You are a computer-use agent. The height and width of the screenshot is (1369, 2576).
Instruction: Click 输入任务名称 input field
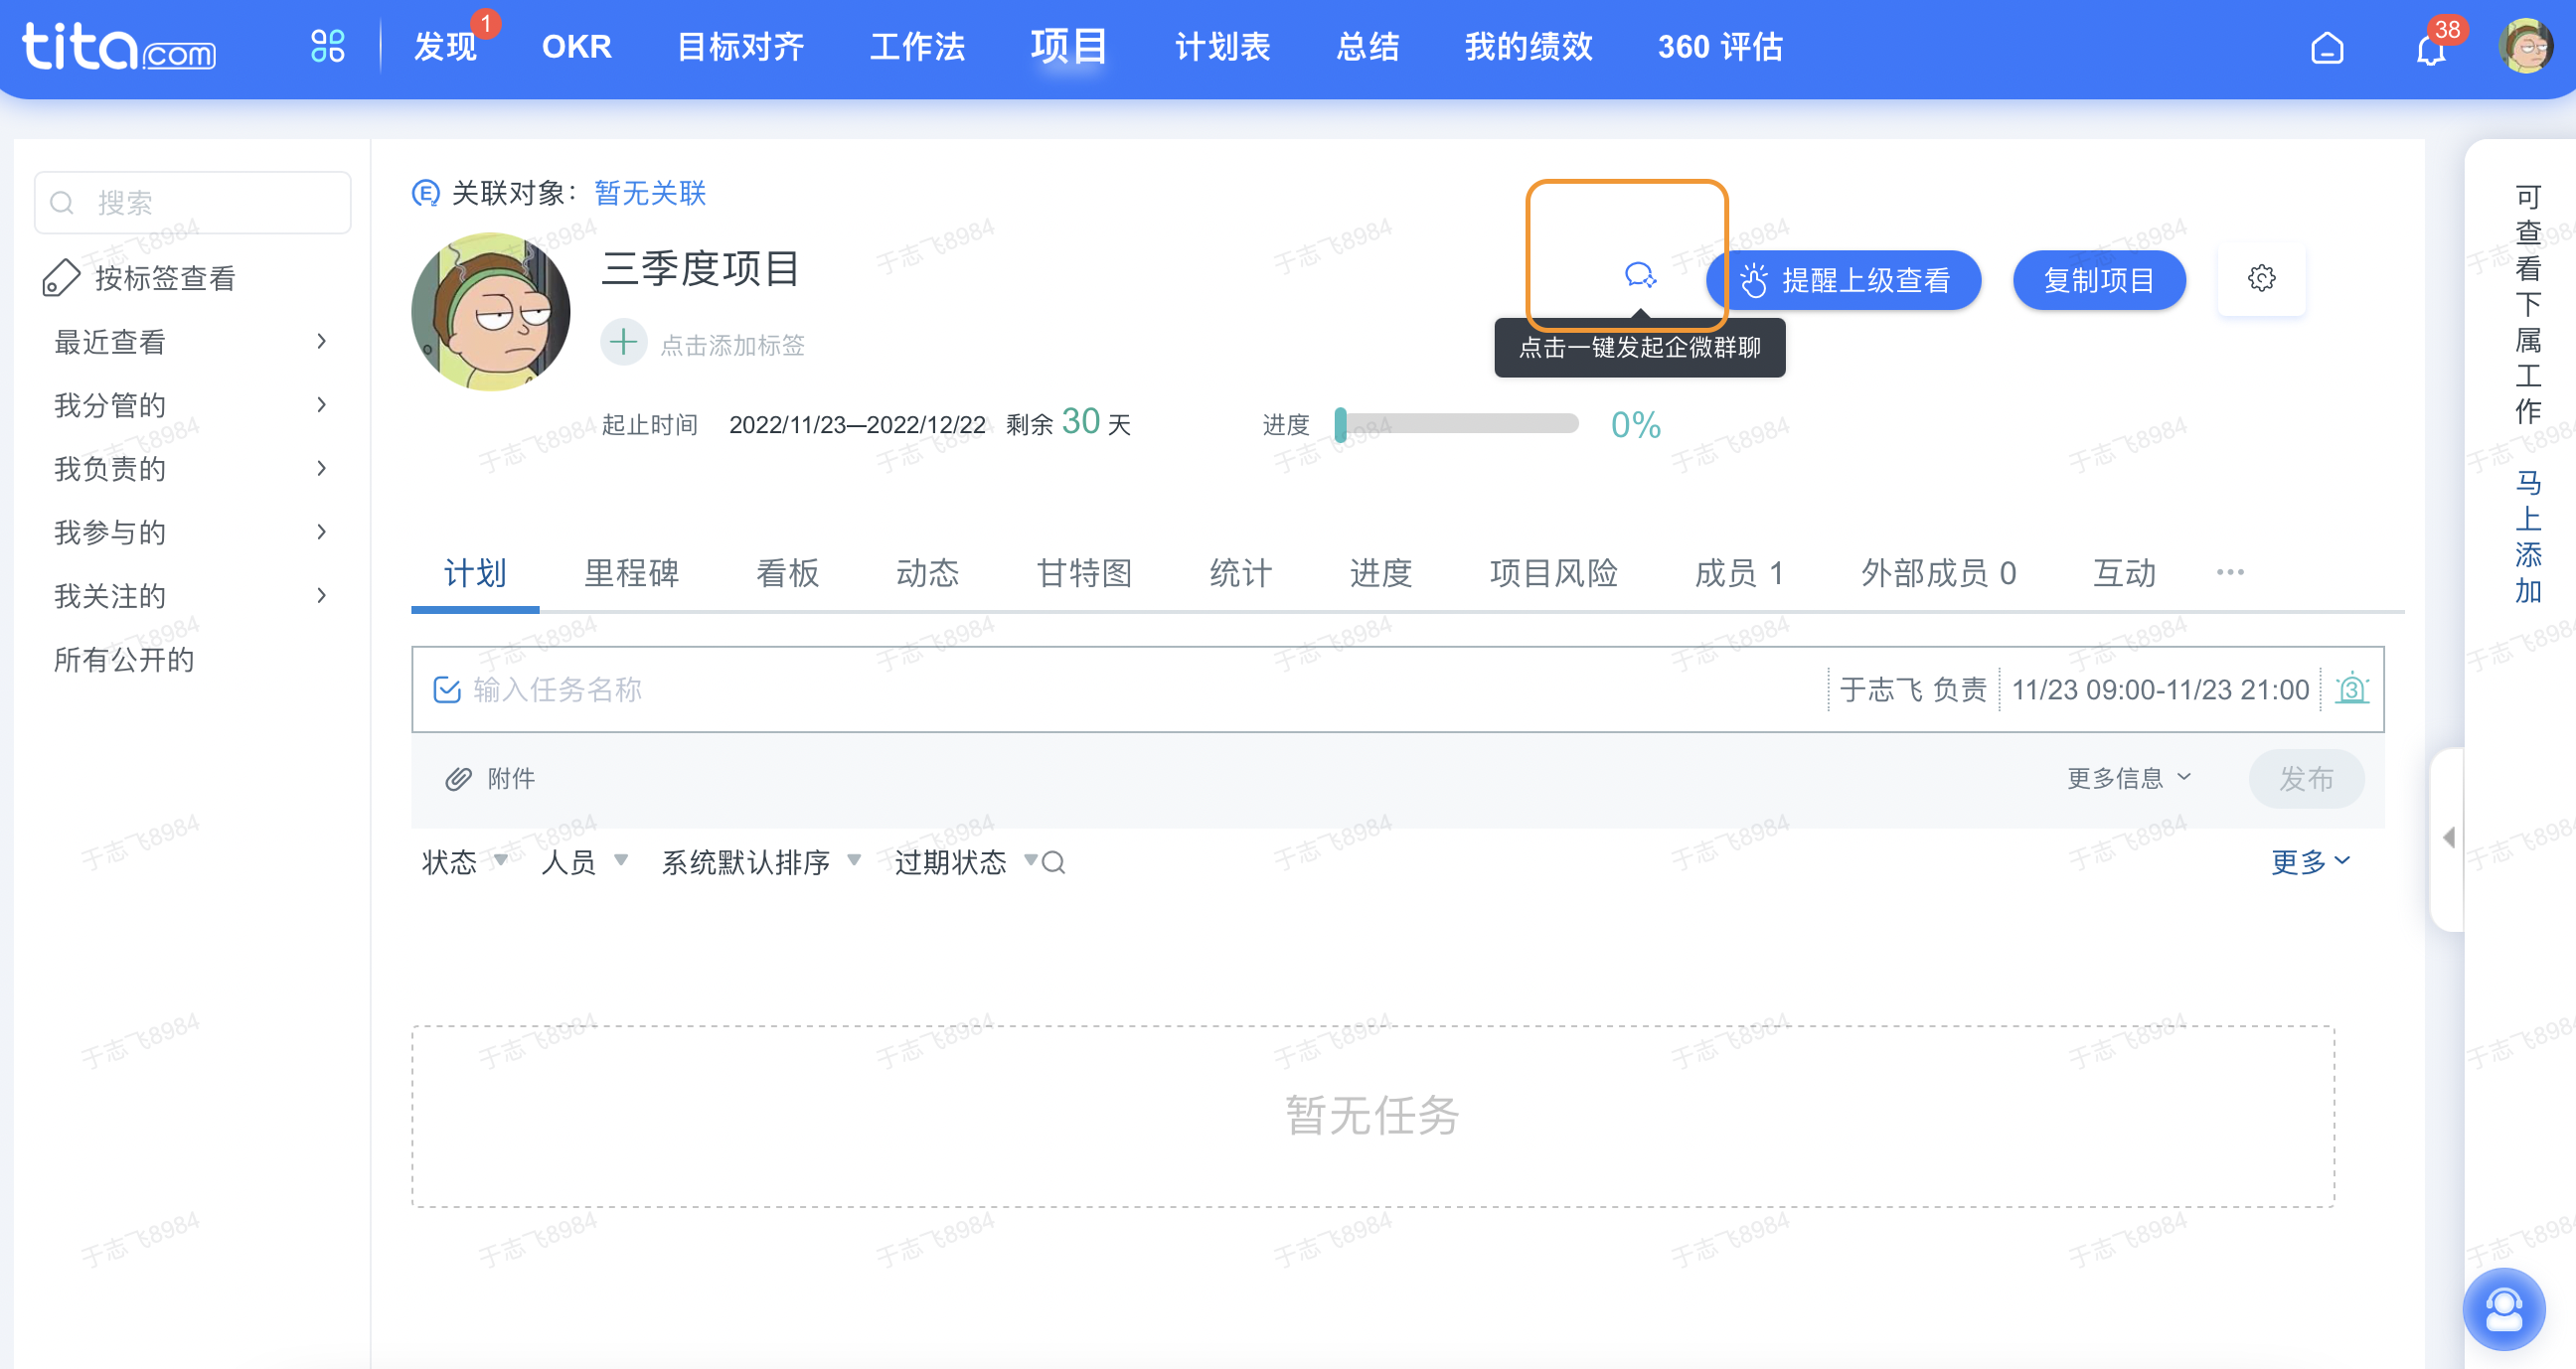click(x=1124, y=689)
